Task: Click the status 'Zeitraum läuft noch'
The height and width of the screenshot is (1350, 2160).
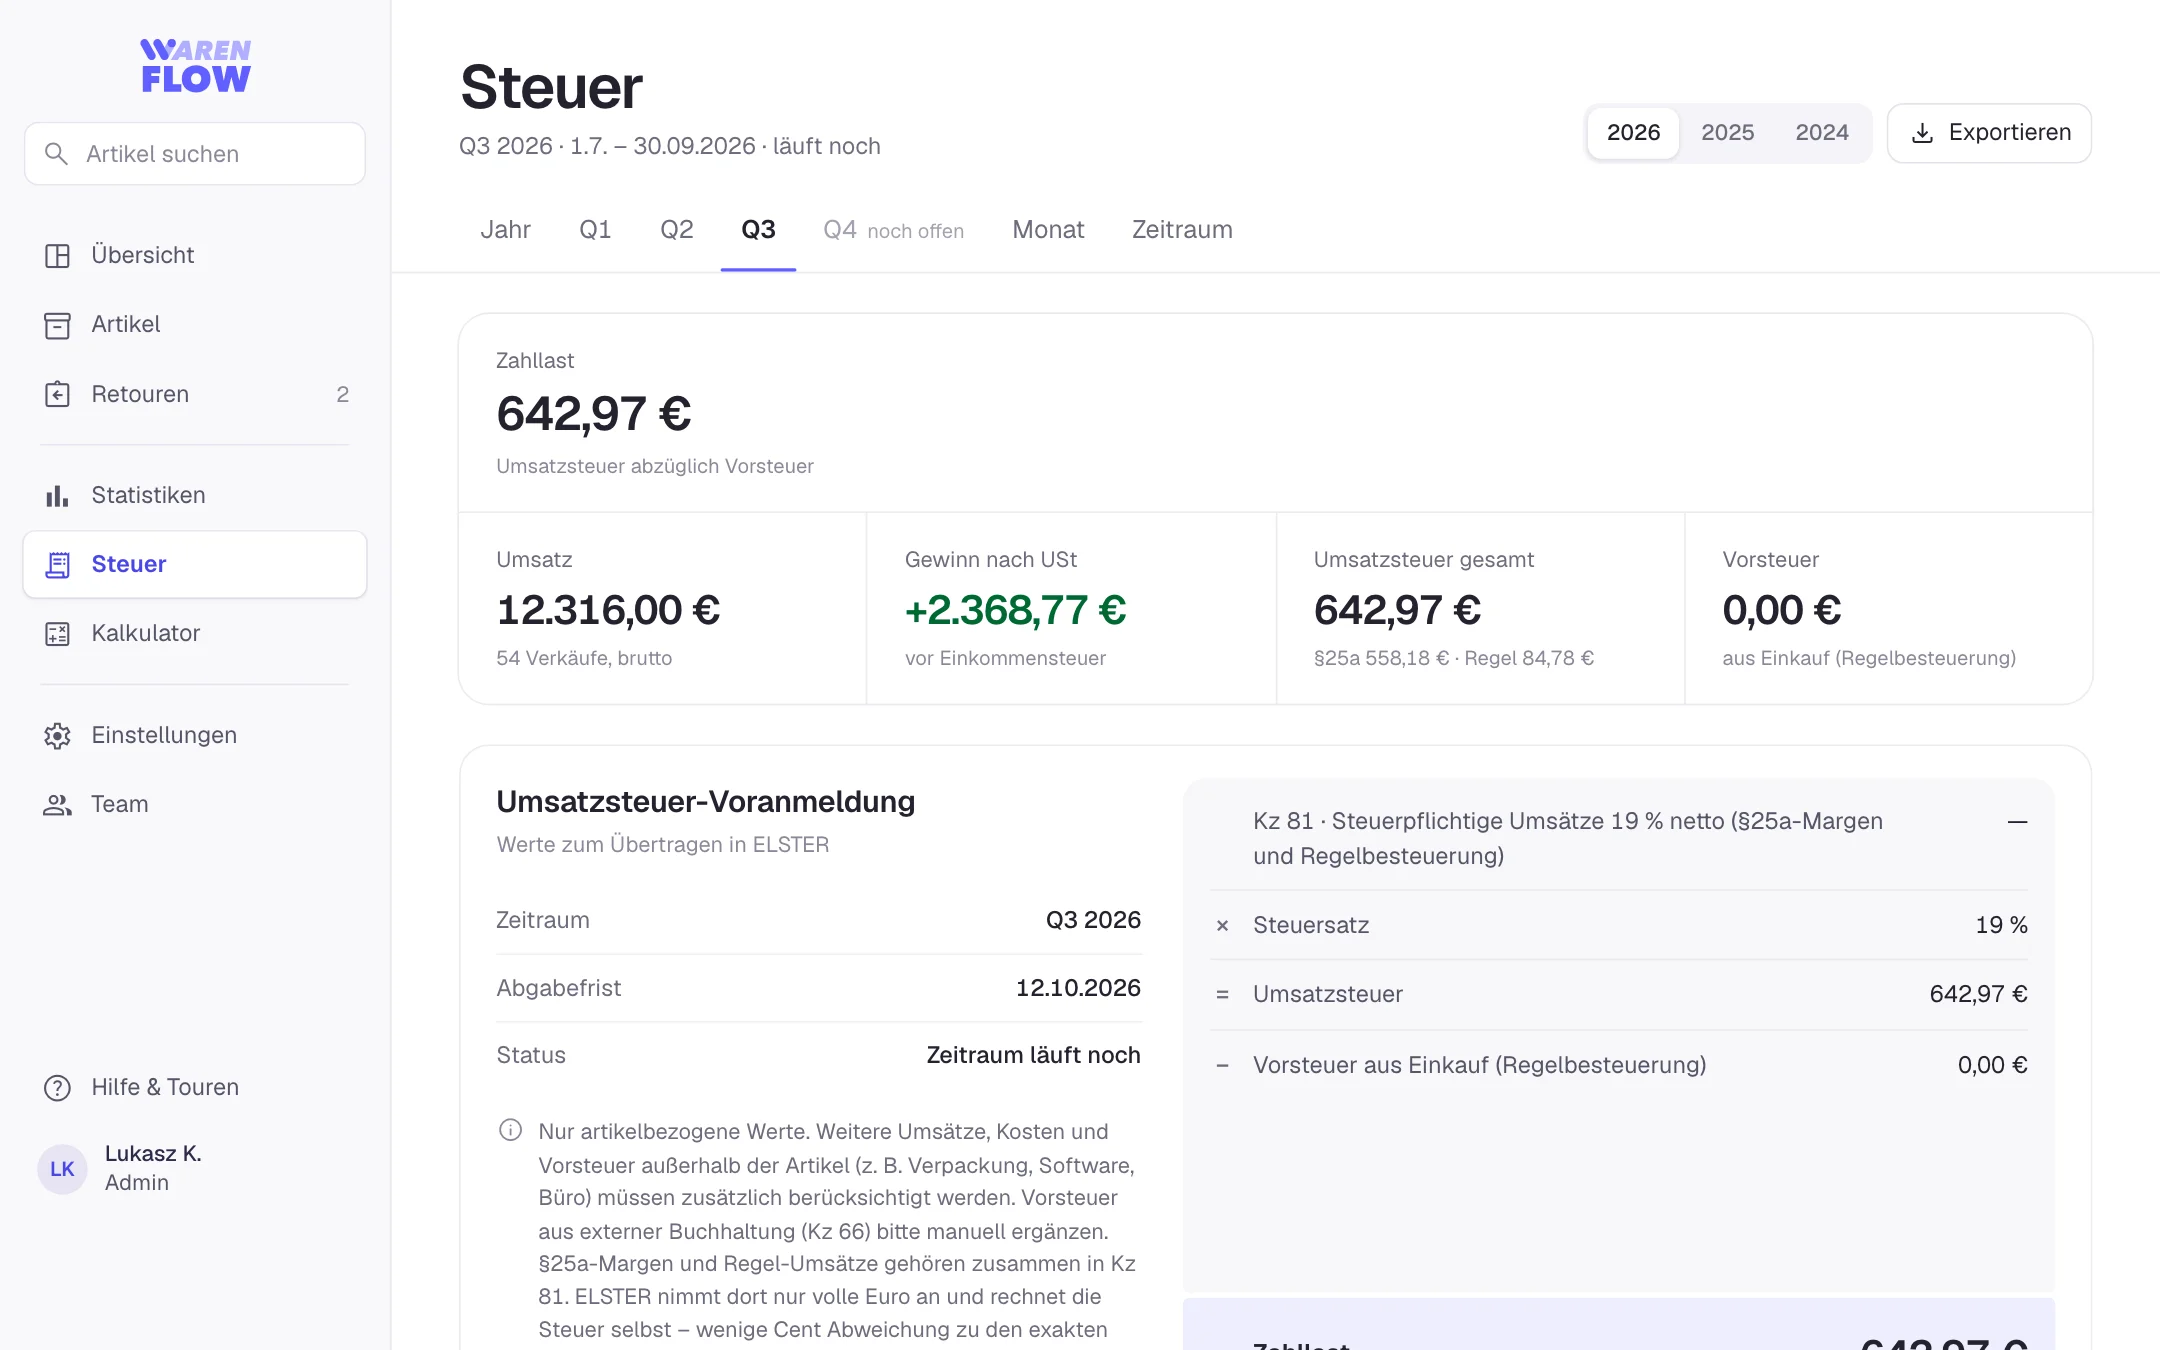Action: (1033, 1055)
